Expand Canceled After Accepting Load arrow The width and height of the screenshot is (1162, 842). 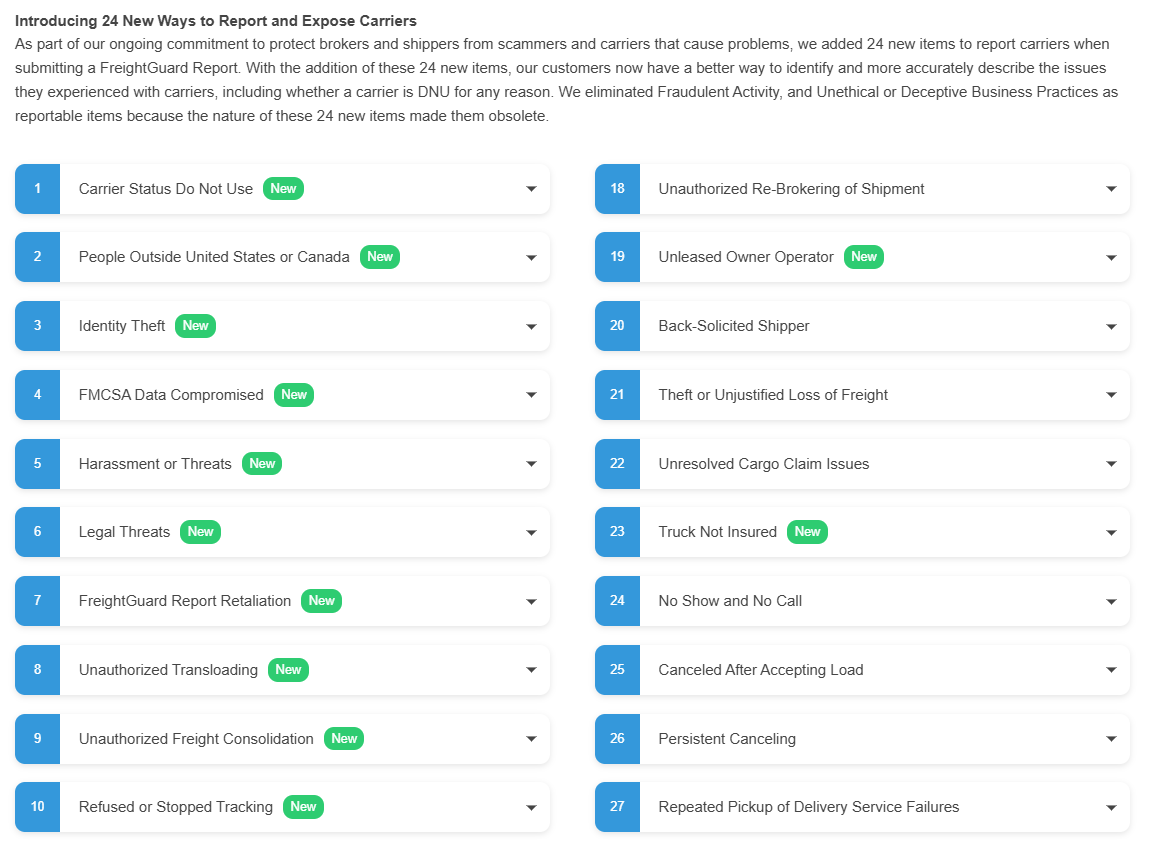[x=1111, y=670]
